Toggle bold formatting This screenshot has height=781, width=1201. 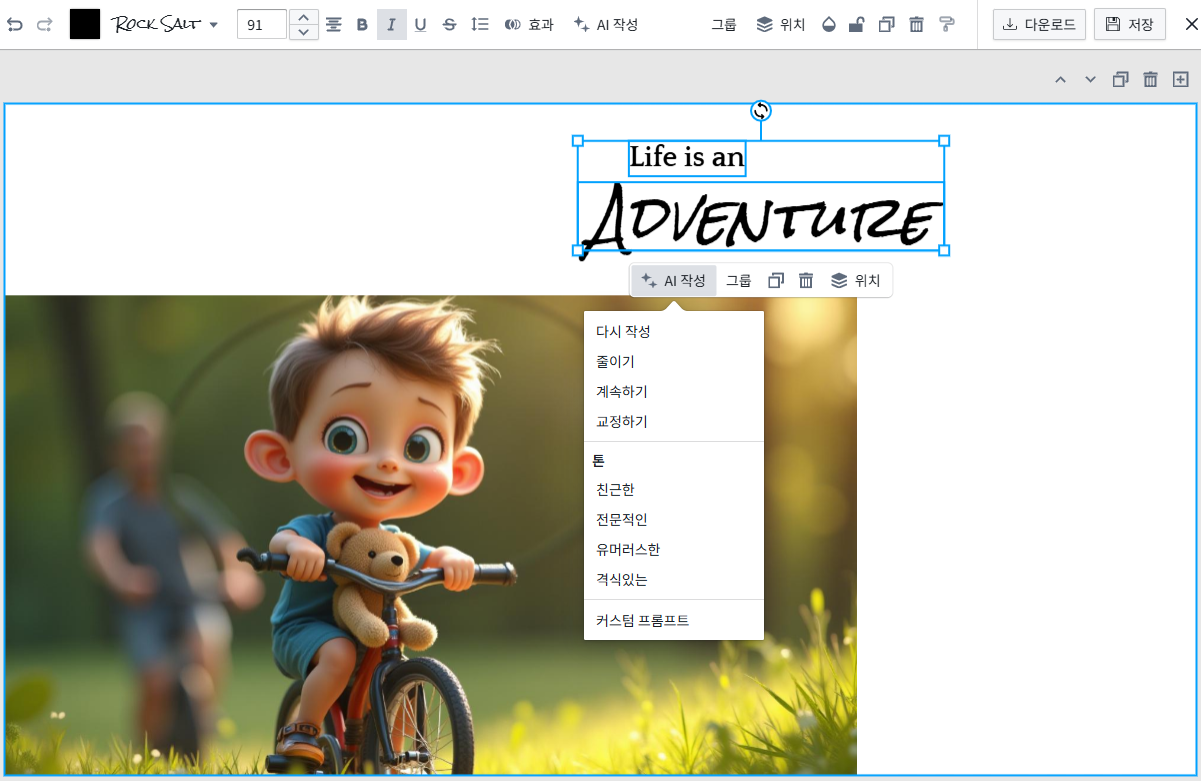coord(362,24)
